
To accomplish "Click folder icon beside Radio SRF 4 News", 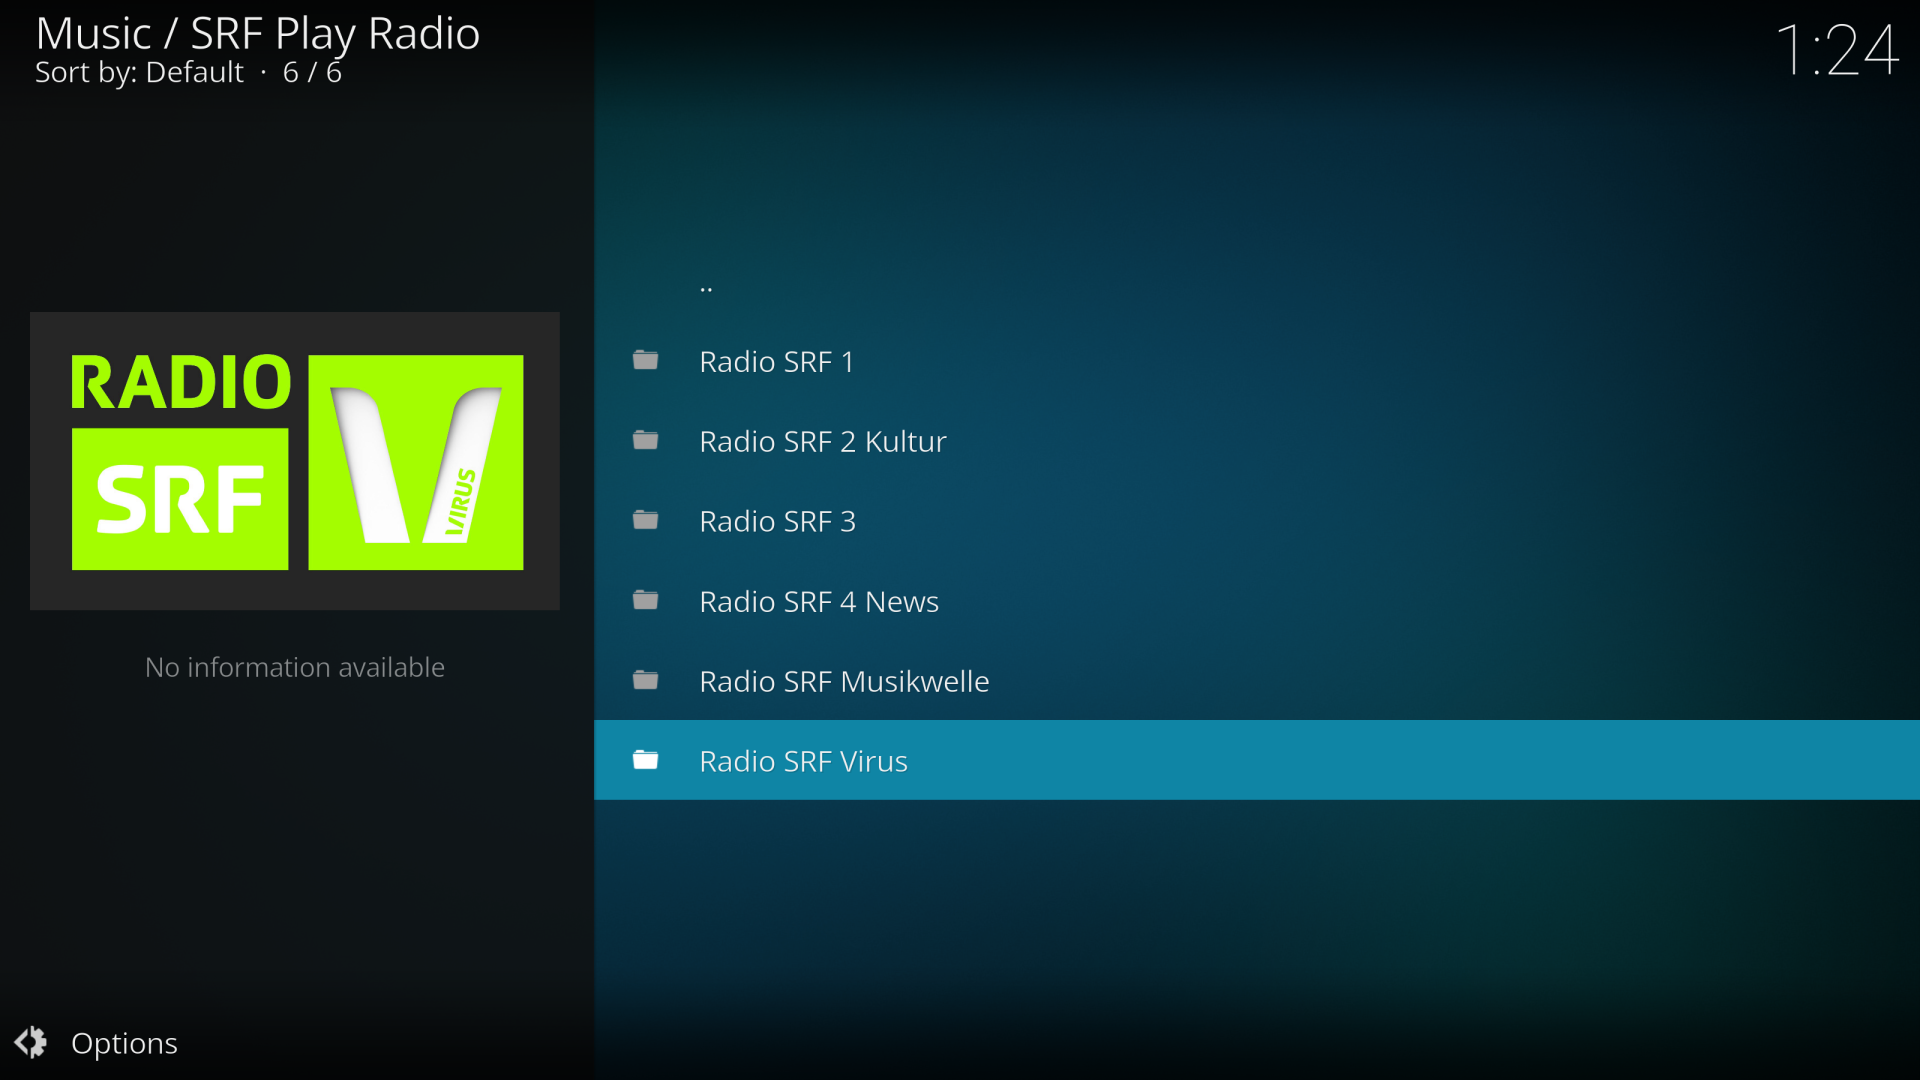I will (646, 600).
